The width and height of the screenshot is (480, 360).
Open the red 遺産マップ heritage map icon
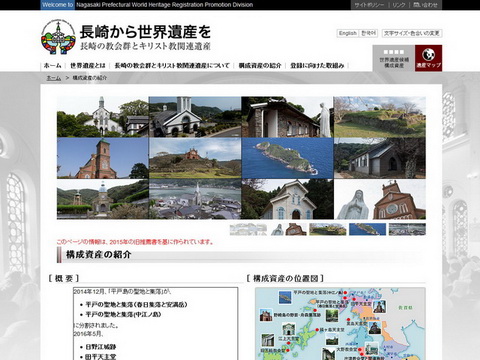coord(428,58)
